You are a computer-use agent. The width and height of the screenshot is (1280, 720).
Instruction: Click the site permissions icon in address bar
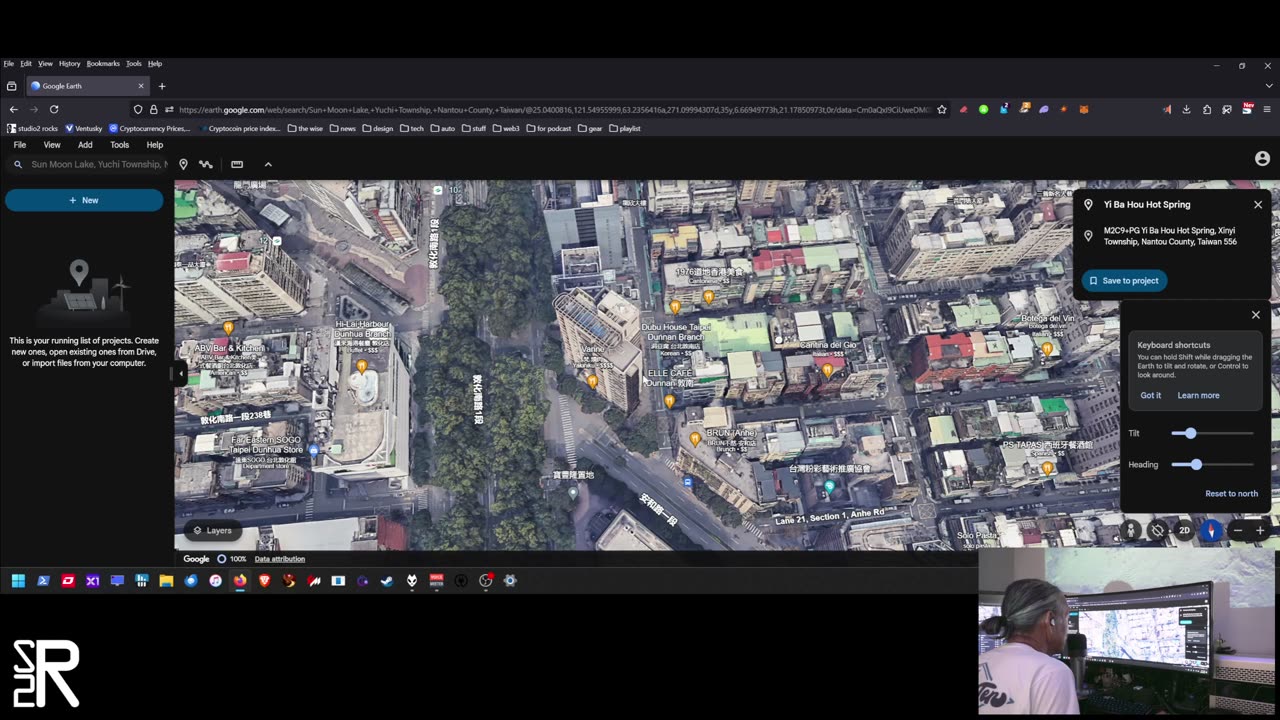169,109
